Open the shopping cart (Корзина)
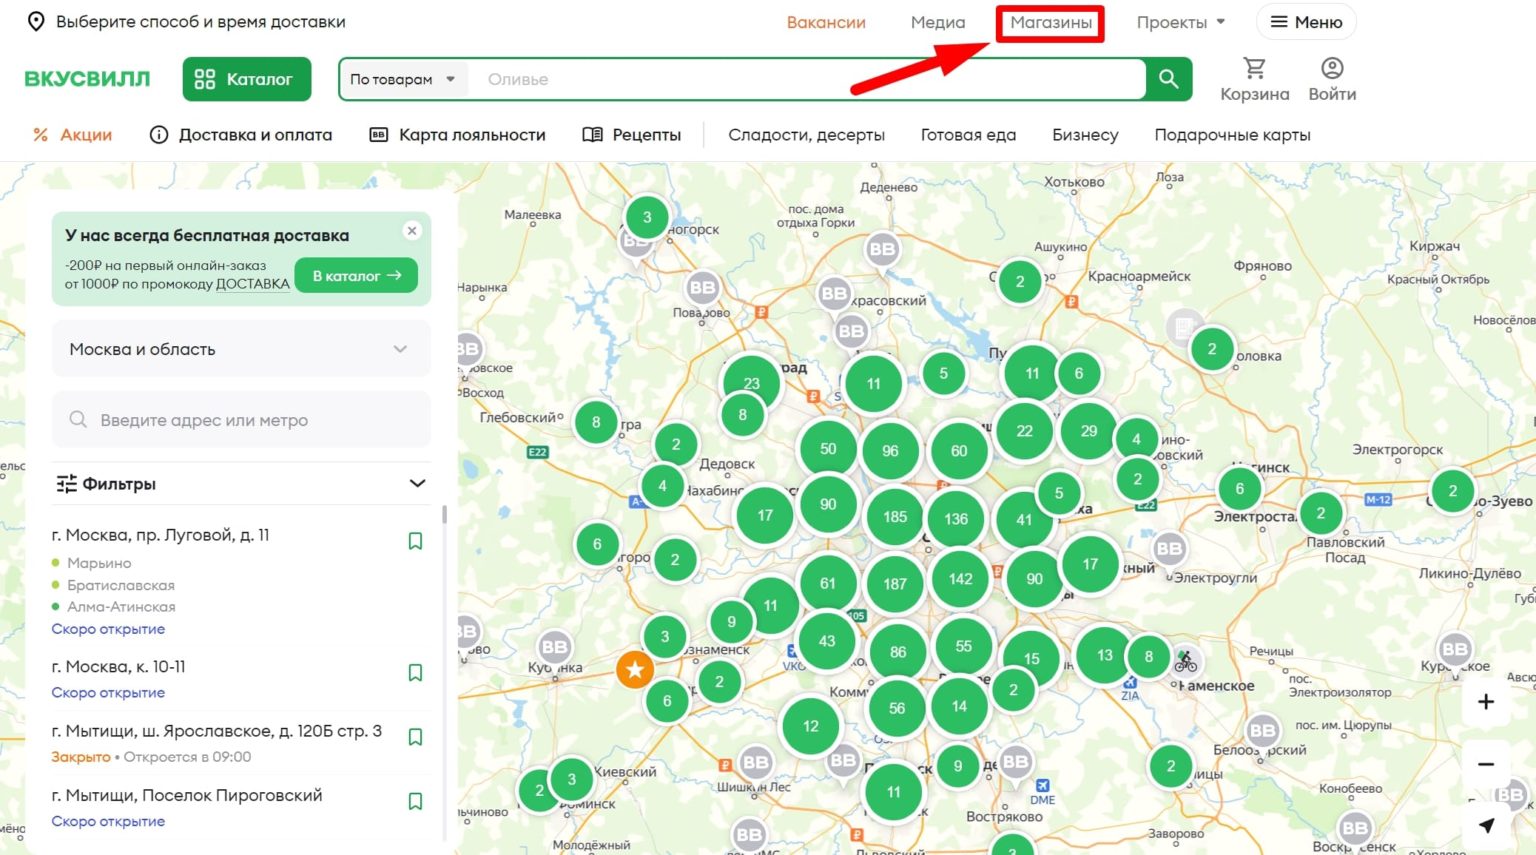 (1254, 79)
